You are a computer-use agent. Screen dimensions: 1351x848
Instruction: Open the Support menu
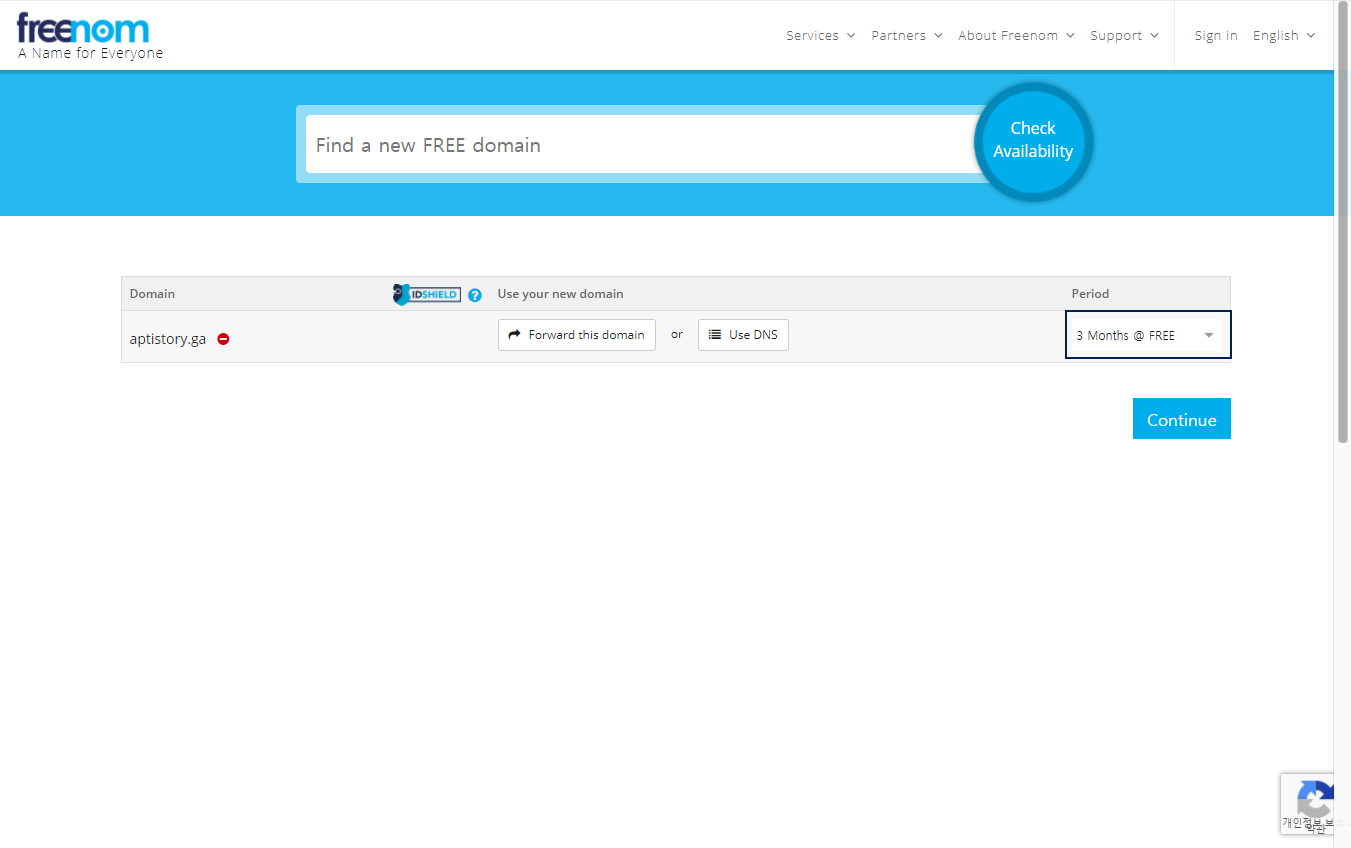1124,35
